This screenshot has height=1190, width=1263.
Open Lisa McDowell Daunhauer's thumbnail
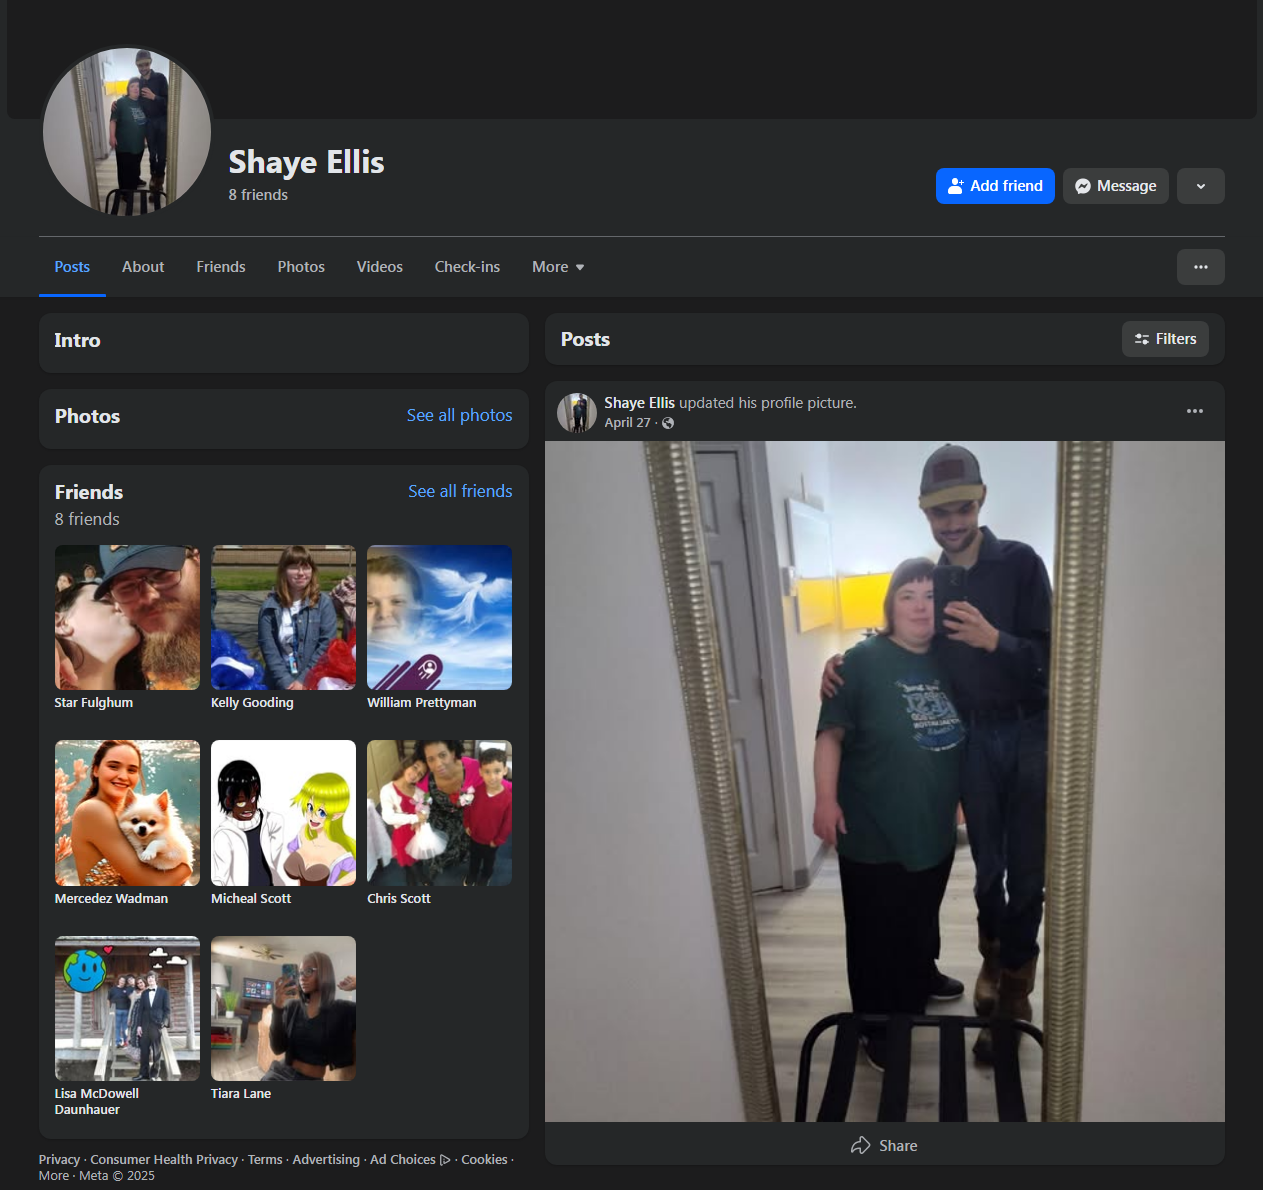click(127, 1008)
